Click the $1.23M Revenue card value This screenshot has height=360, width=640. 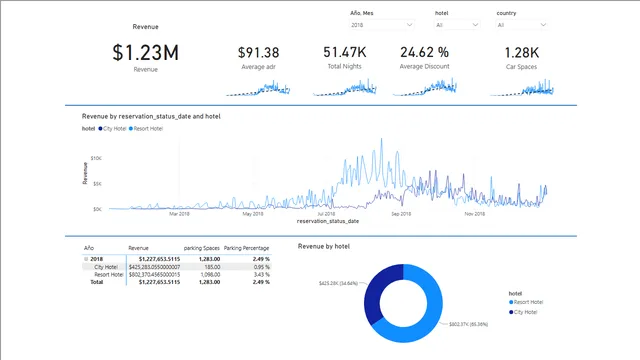(x=146, y=53)
